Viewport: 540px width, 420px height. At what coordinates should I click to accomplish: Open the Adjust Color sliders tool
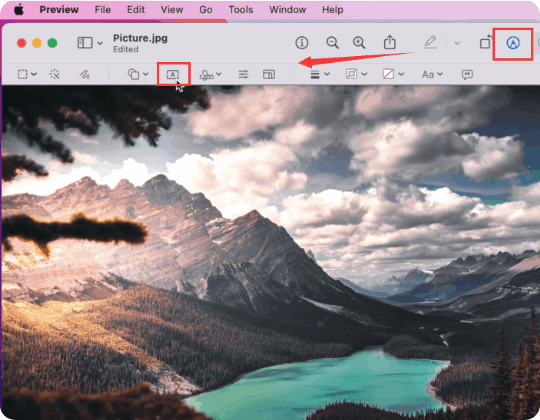point(243,74)
